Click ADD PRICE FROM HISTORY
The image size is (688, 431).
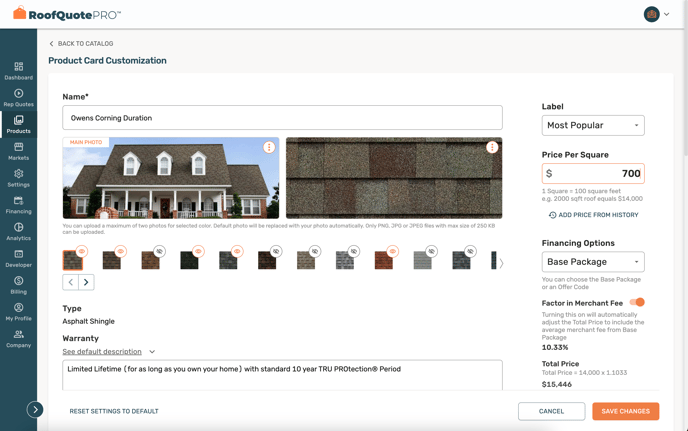point(594,215)
